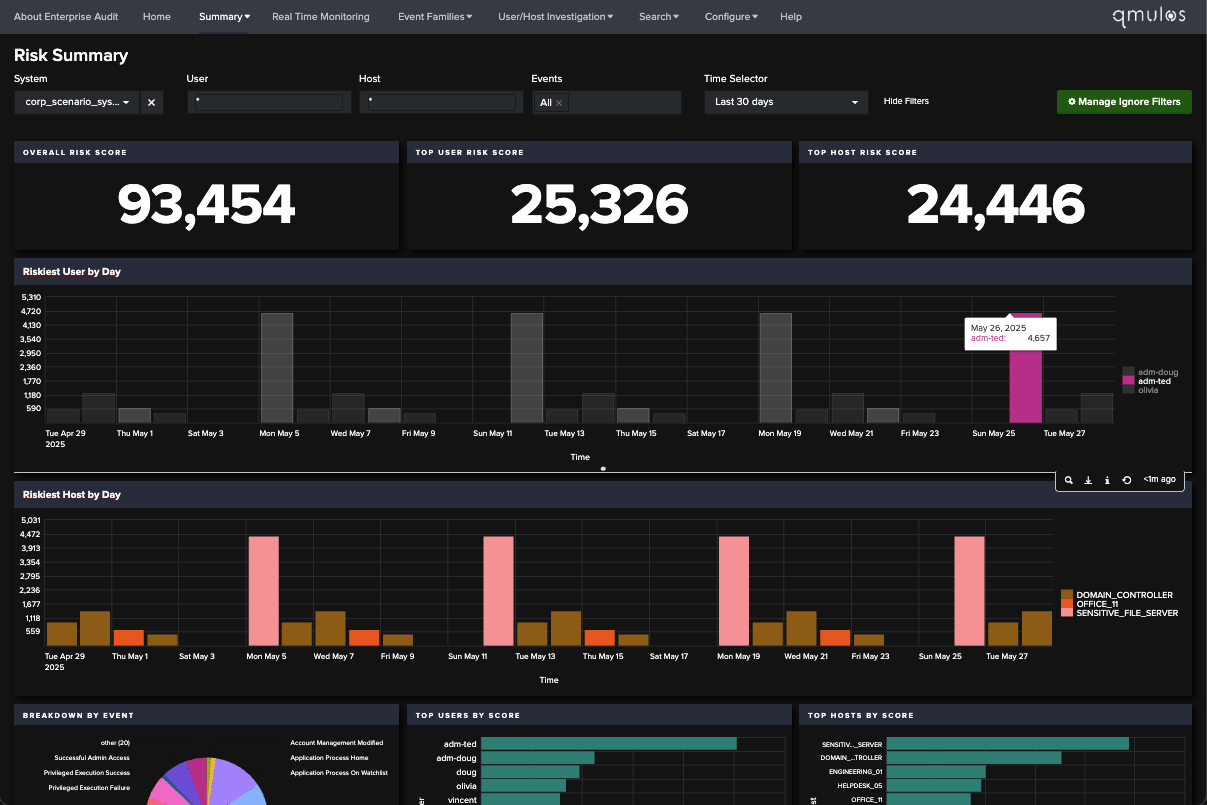Clear the System filter with the X

(151, 102)
